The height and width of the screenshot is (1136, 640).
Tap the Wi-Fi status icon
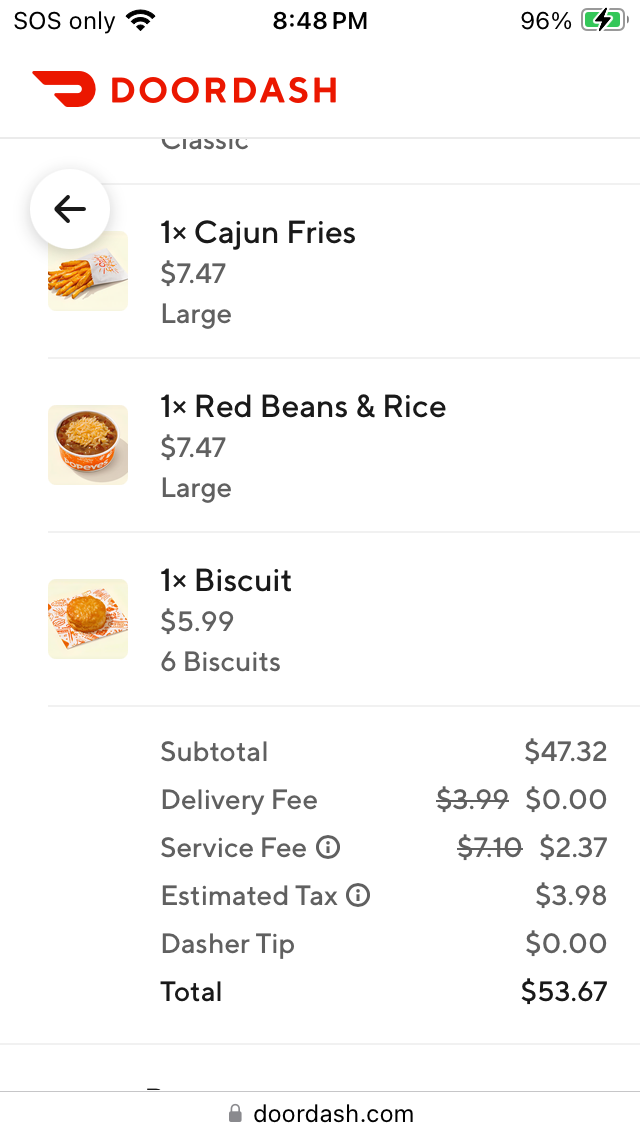(142, 21)
